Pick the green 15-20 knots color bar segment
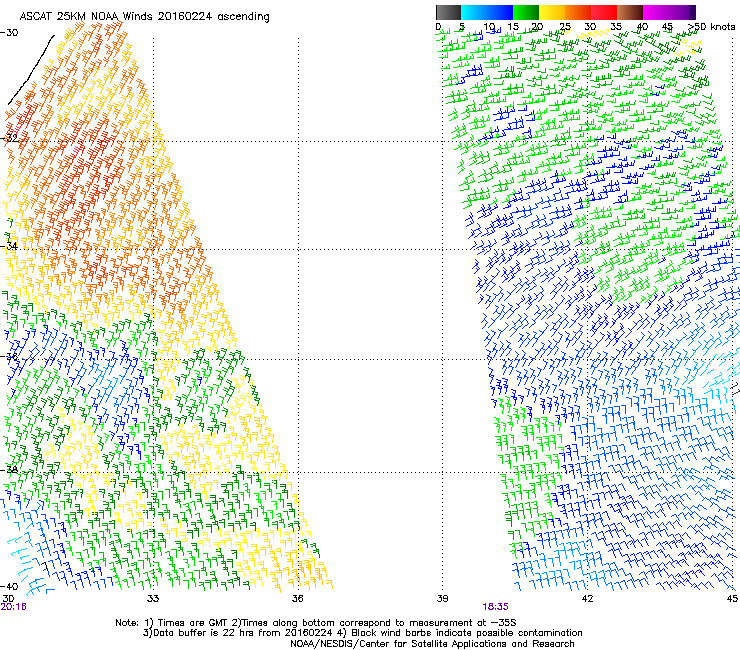Viewport: 740px width, 650px height. coord(526,12)
